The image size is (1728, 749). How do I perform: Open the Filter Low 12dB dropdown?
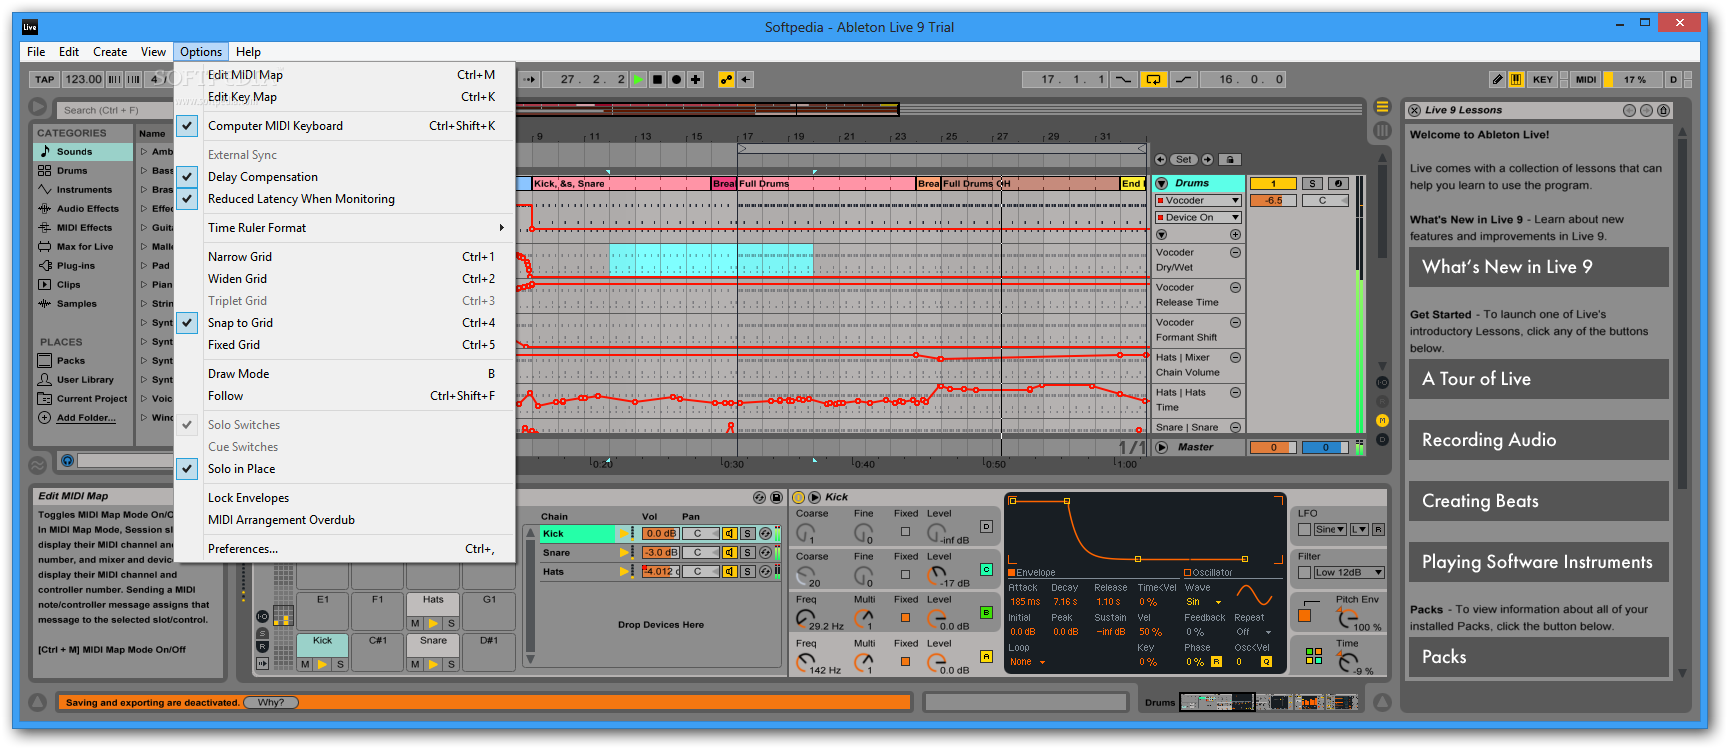point(1348,572)
